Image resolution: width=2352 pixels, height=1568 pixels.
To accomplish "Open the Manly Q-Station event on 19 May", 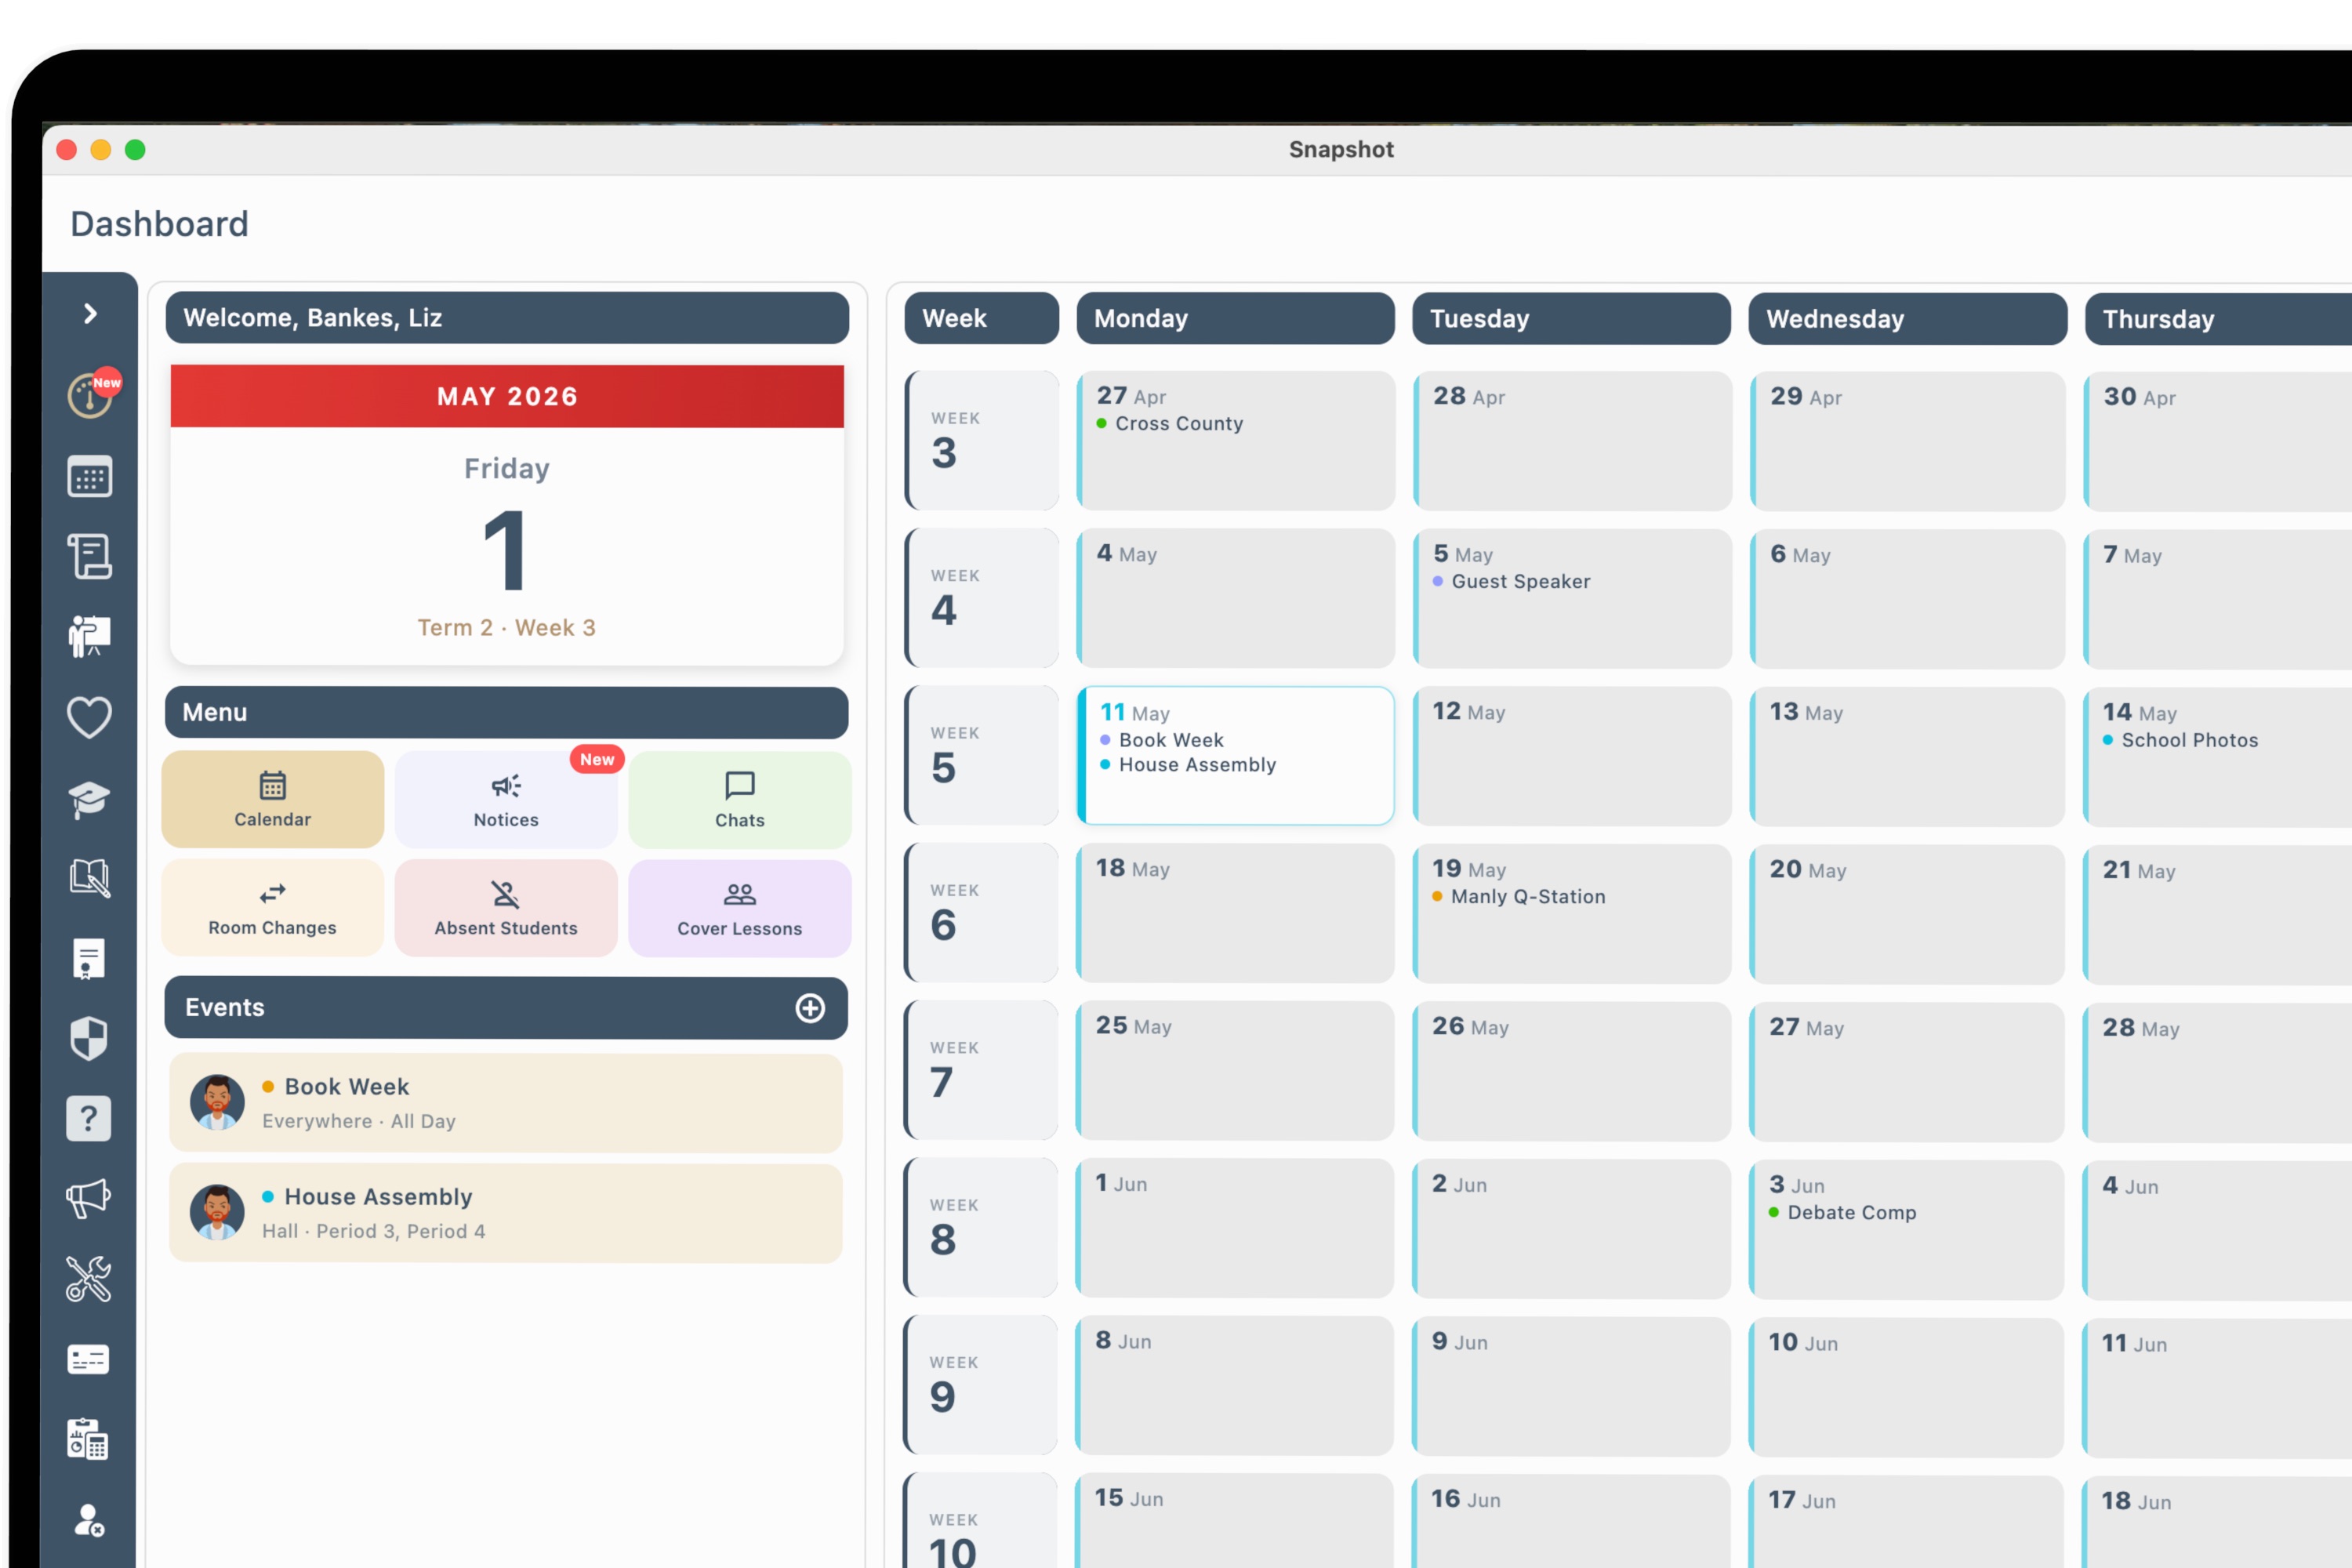I will pyautogui.click(x=1519, y=897).
